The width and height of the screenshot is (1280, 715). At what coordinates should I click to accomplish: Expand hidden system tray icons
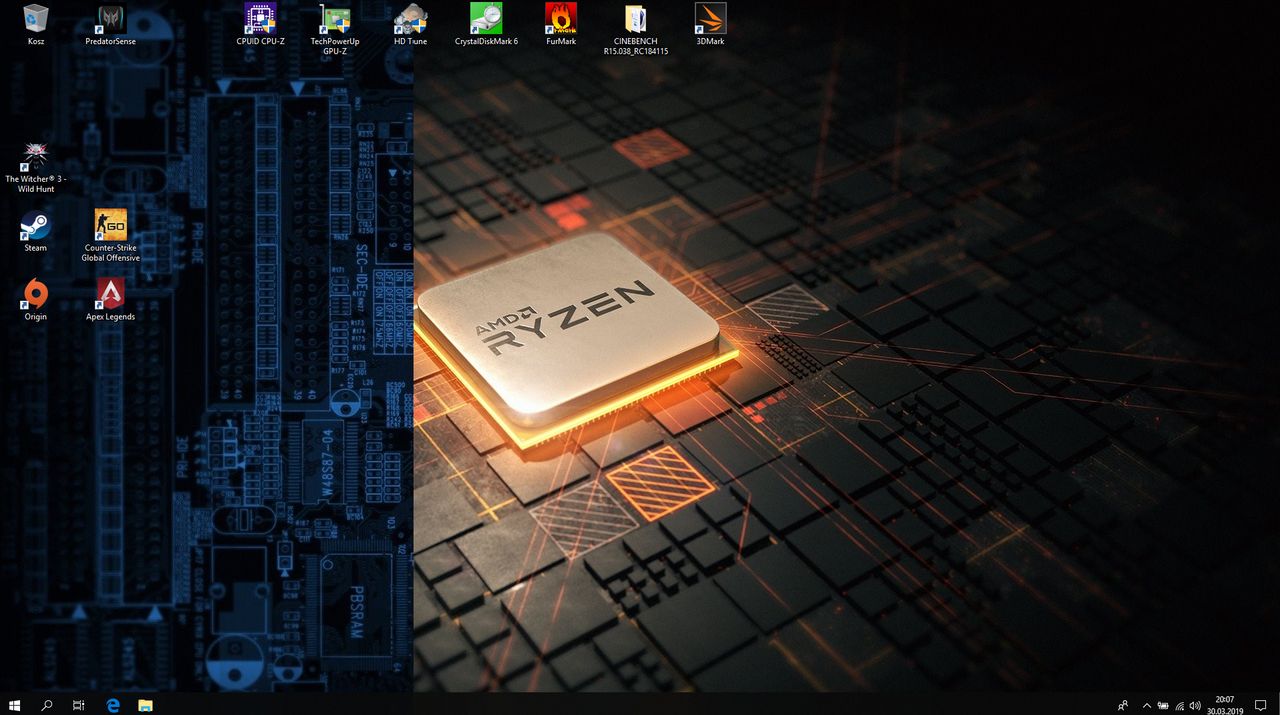point(1147,705)
